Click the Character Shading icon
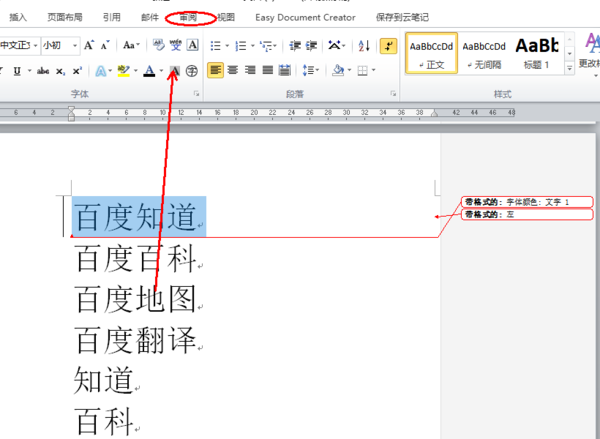Viewport: 600px width, 439px height. (x=174, y=71)
